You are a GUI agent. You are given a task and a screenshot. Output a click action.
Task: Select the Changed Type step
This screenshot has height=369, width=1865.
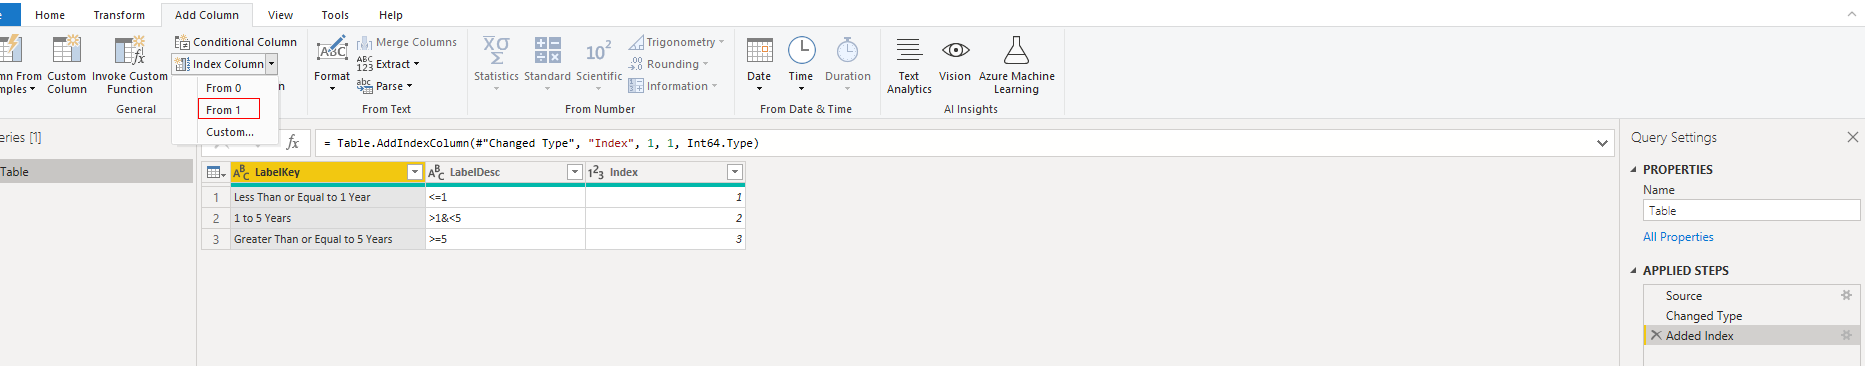pyautogui.click(x=1704, y=316)
